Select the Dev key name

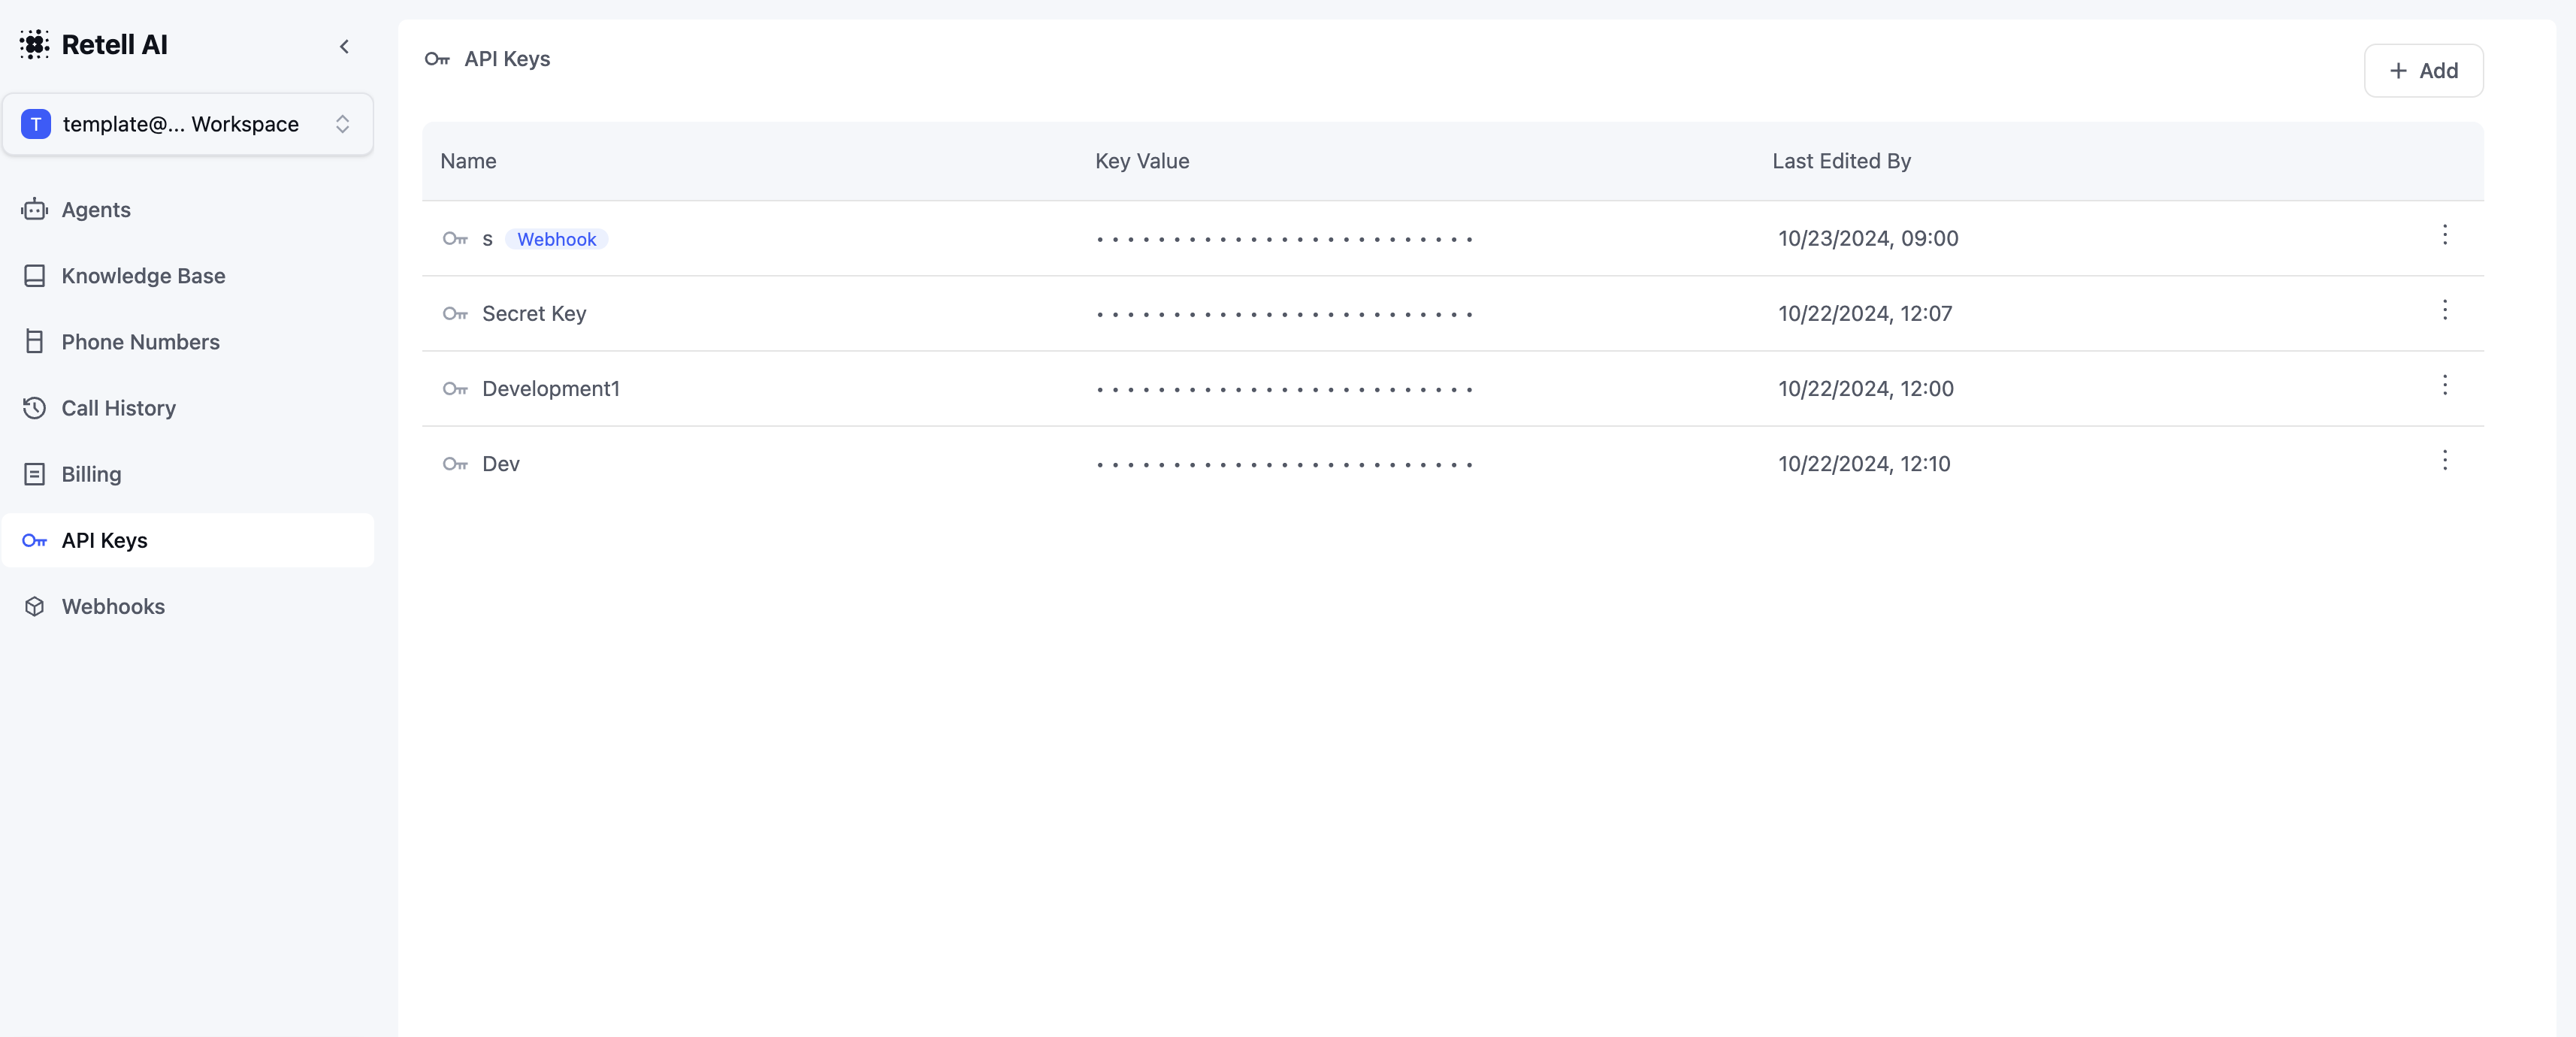pyautogui.click(x=501, y=463)
